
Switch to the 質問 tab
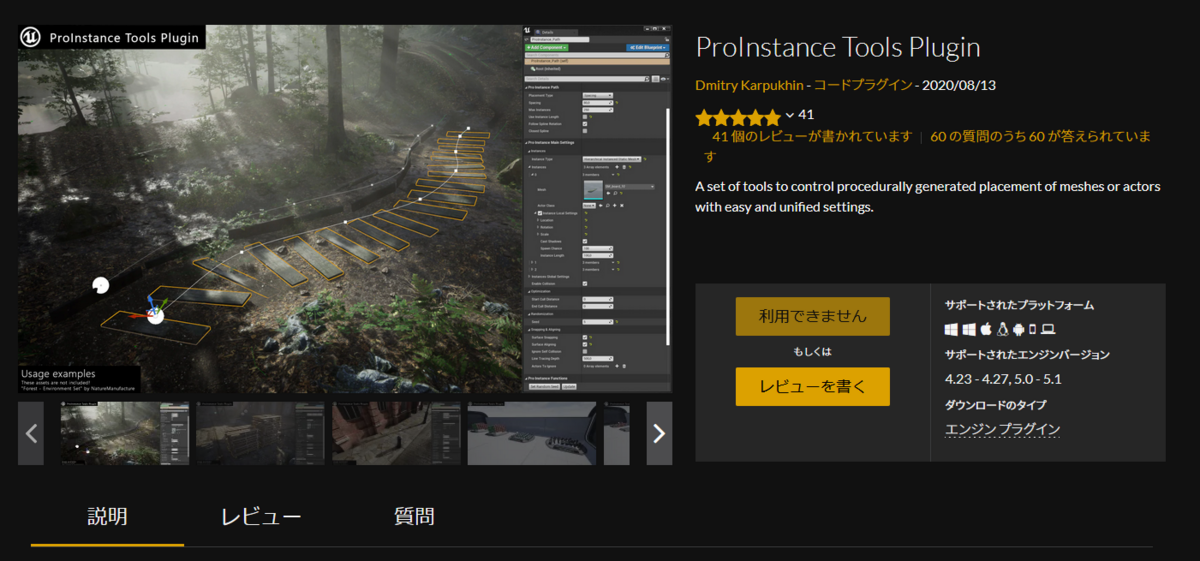pyautogui.click(x=414, y=517)
